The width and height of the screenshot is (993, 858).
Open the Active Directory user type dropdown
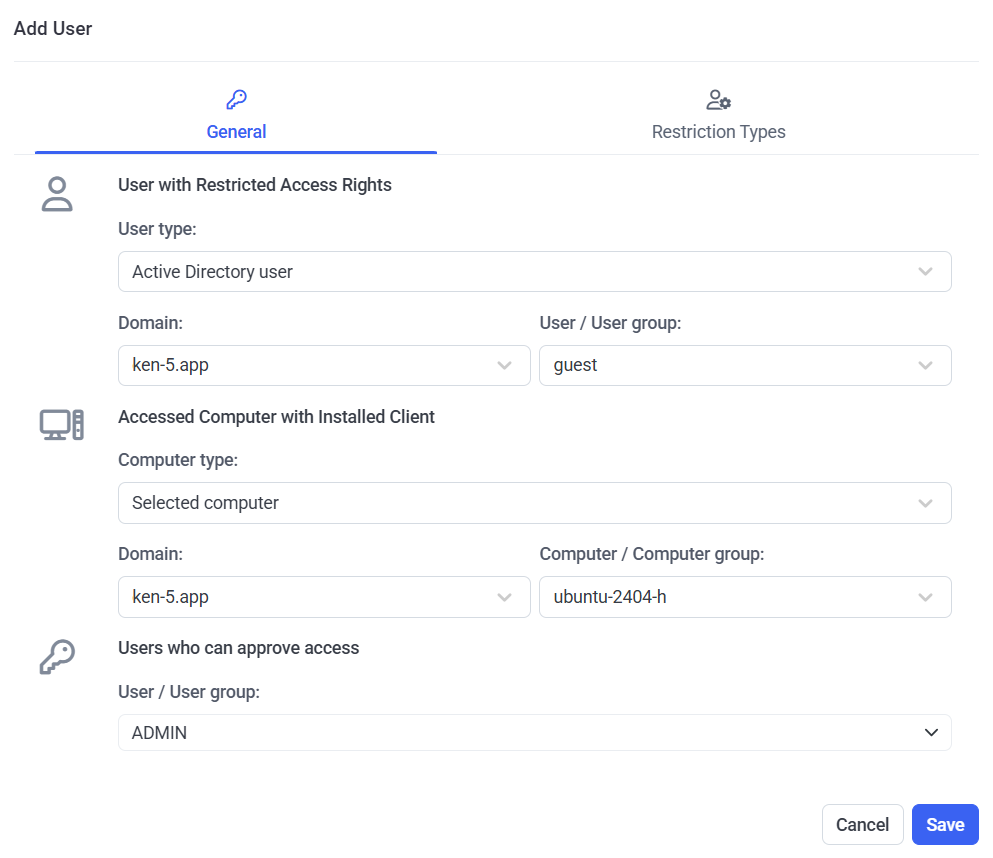534,272
